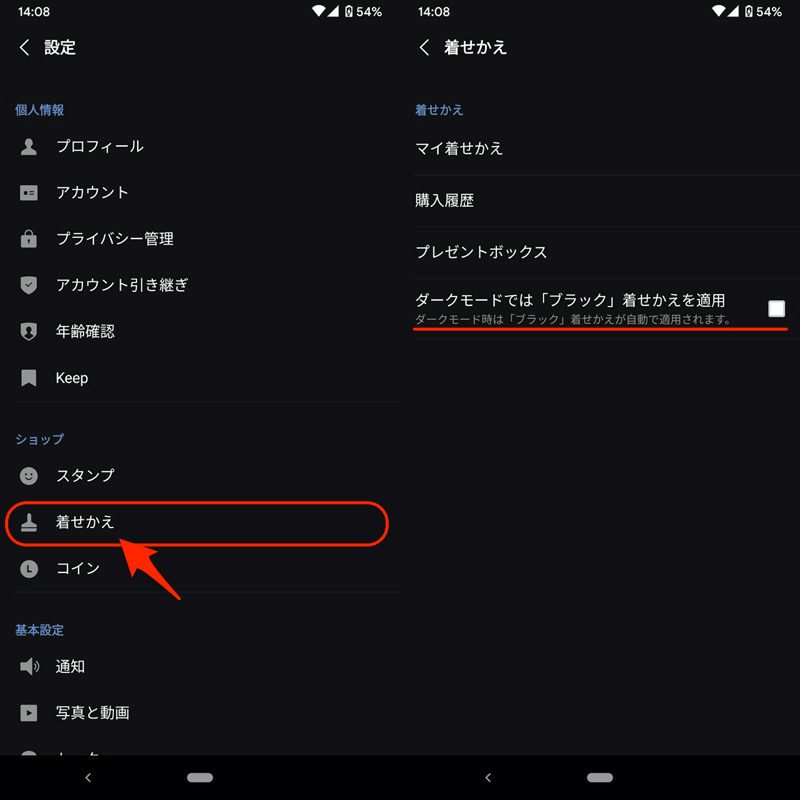The width and height of the screenshot is (800, 800).
Task: Tap the age verification badge icon
Action: click(x=29, y=331)
